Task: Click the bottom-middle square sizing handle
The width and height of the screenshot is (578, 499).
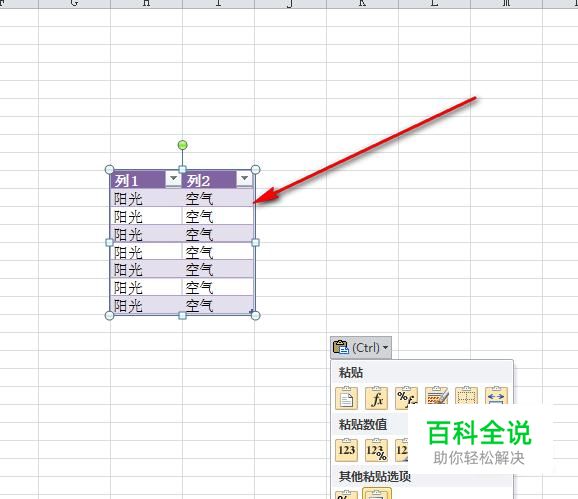Action: [x=182, y=315]
